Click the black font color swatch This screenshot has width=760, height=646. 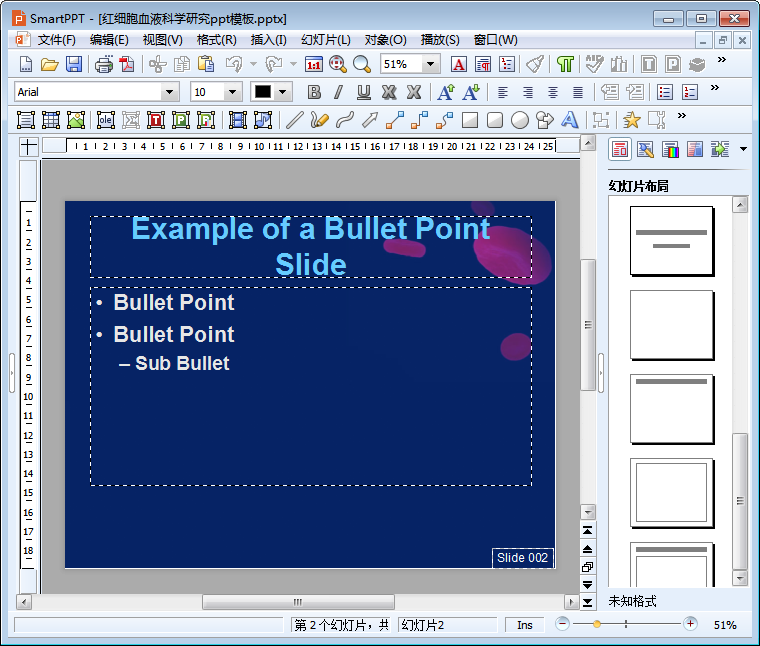263,92
